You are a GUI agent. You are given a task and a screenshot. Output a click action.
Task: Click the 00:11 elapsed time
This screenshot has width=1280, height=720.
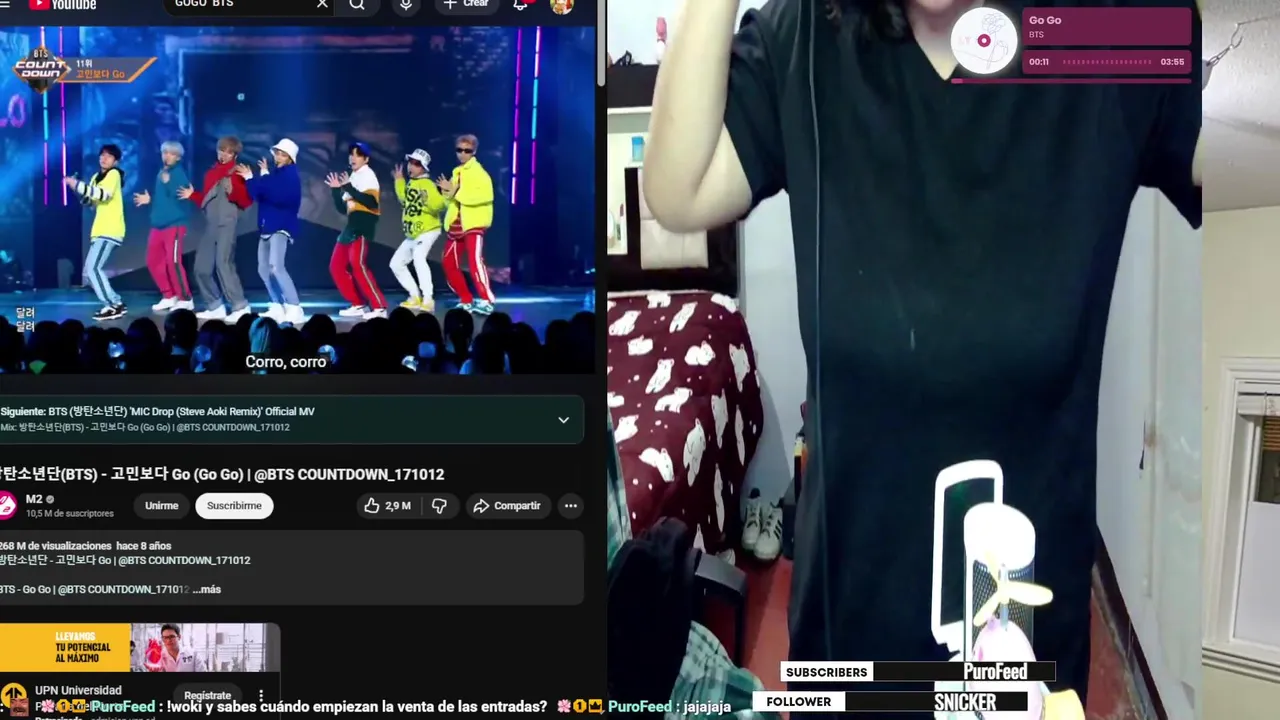(1039, 62)
